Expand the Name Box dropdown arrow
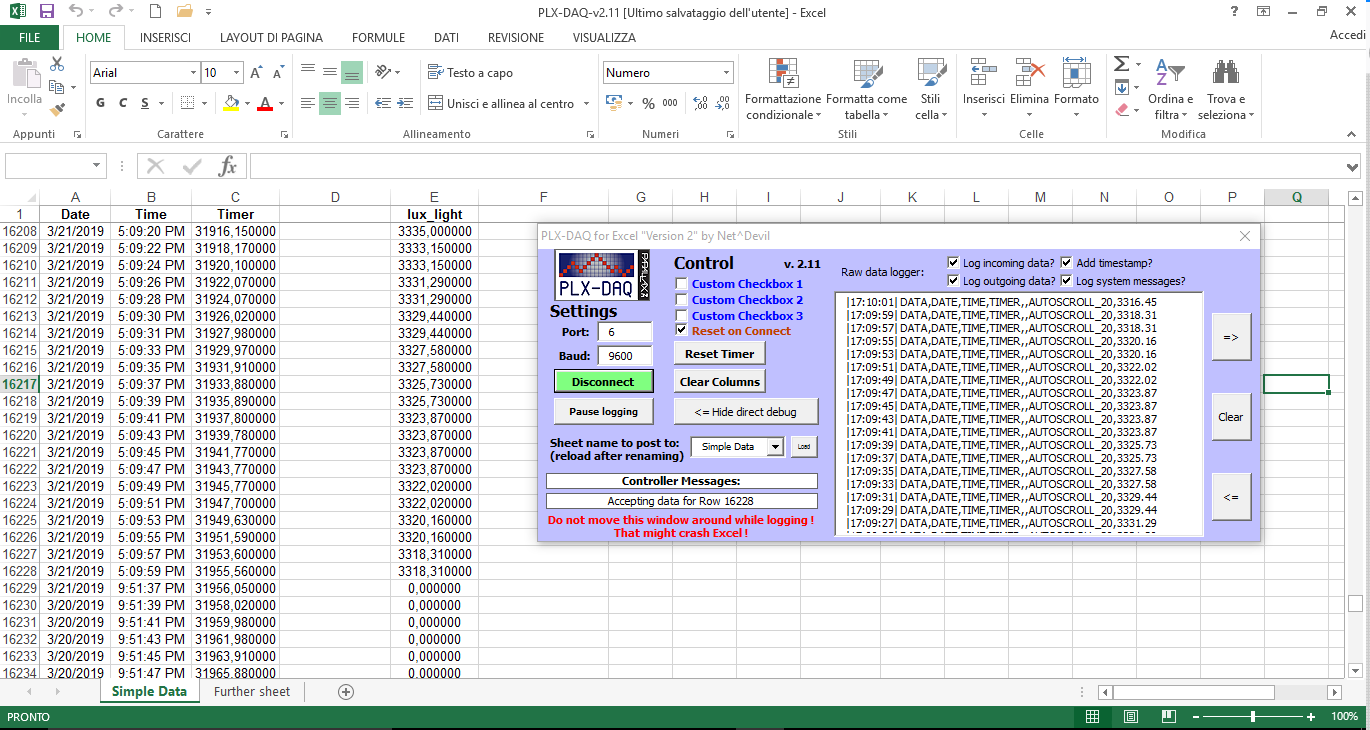Screen dimensions: 1370x730 [x=97, y=166]
